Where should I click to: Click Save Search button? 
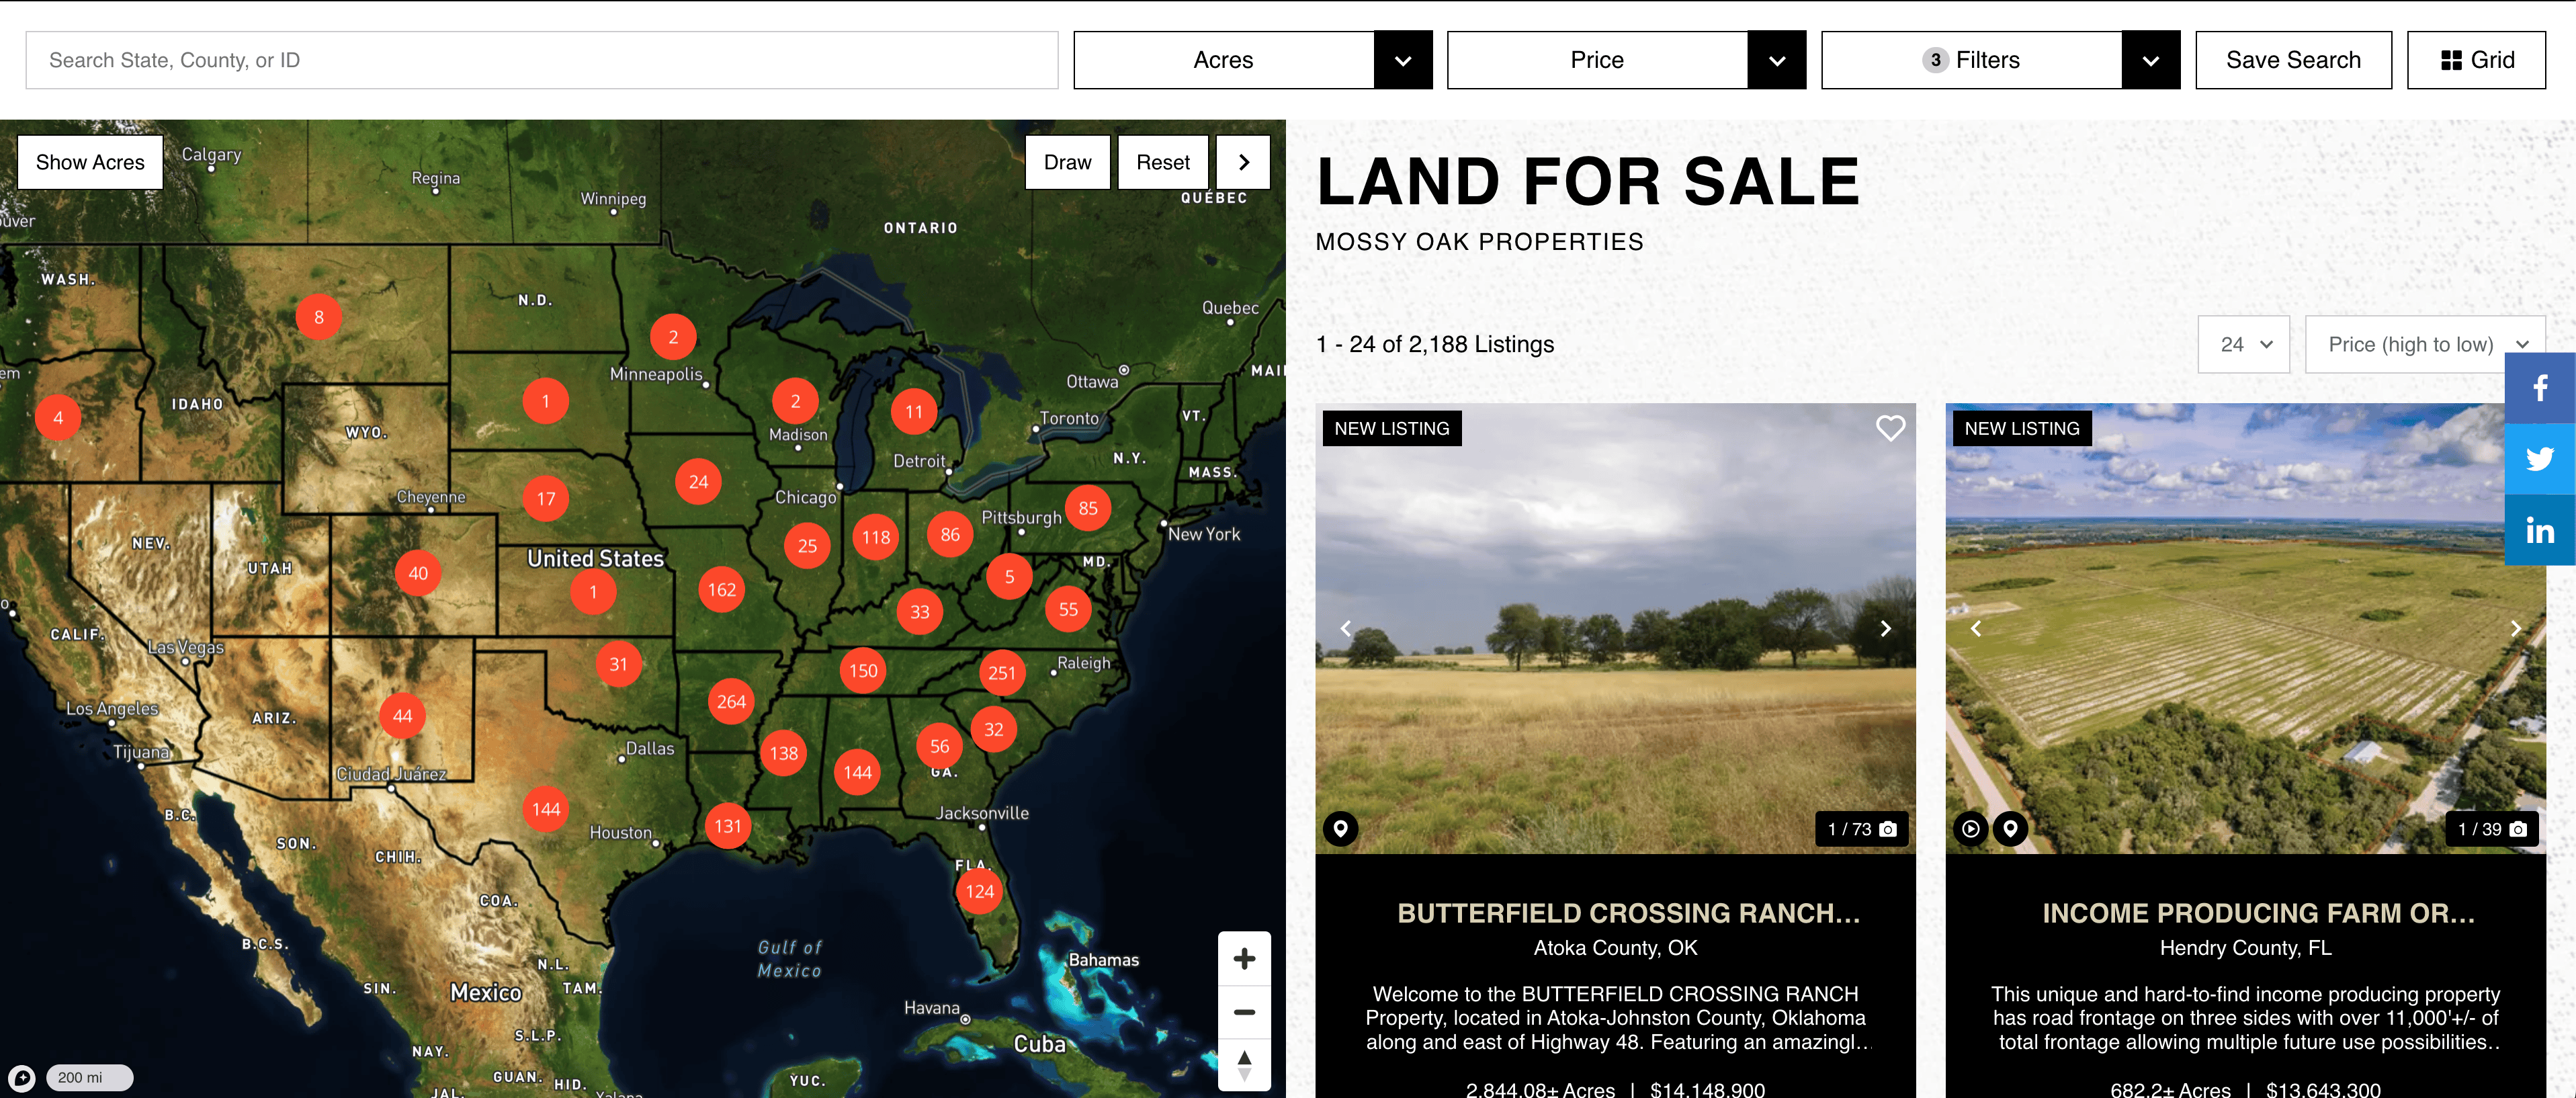2292,60
